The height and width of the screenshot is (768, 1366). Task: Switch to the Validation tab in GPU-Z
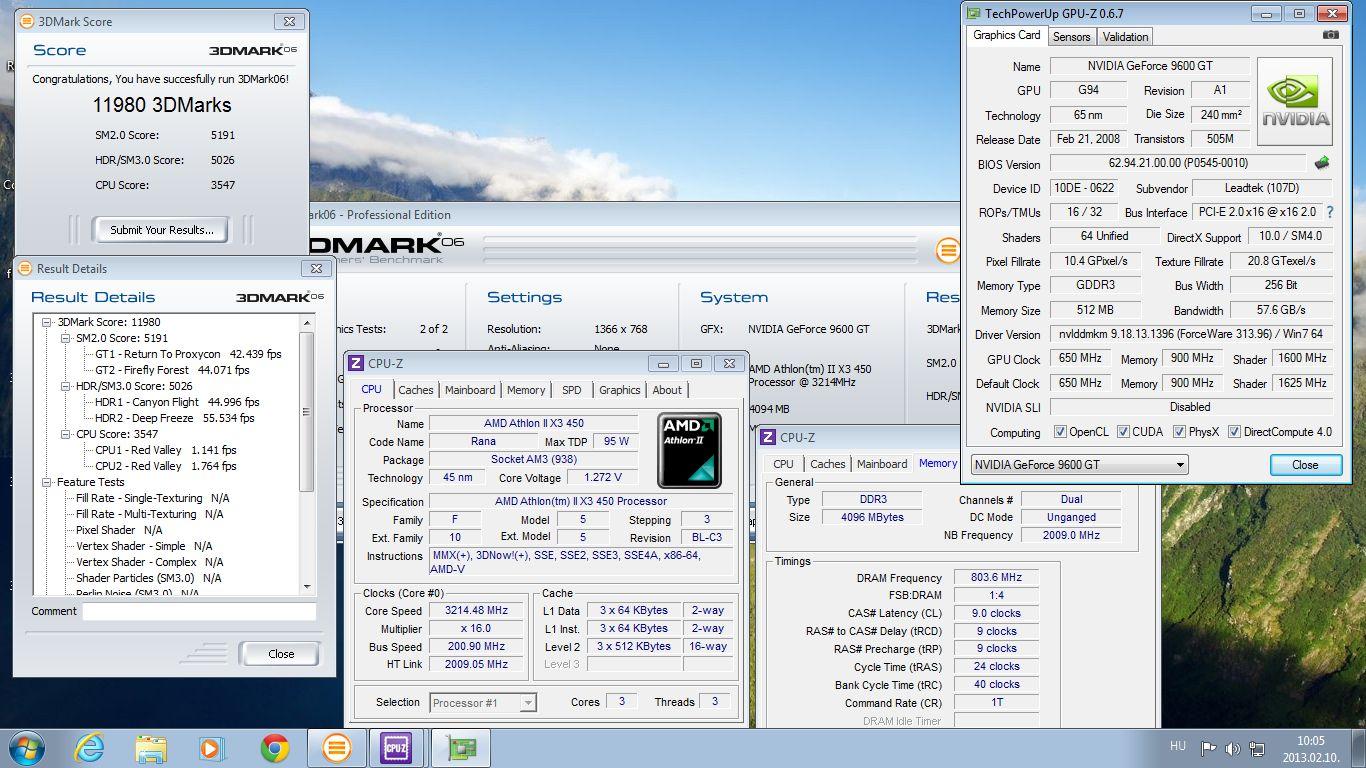tap(1125, 37)
